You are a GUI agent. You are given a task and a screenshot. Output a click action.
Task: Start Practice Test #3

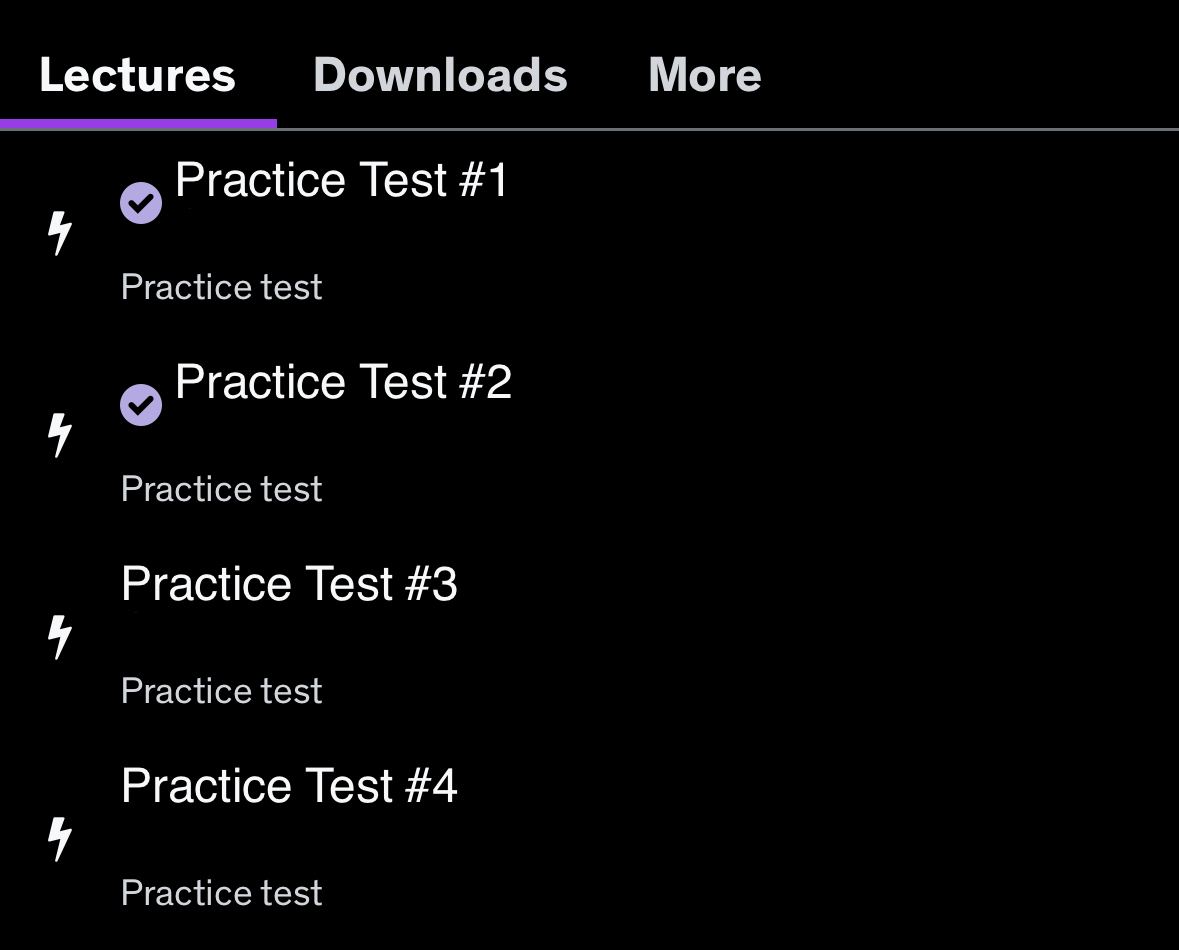point(289,585)
